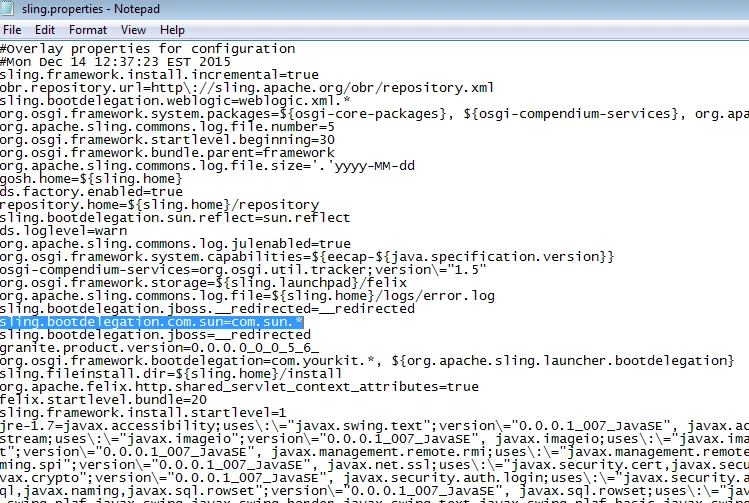Click the felix.startlevel.bundle=20 line

point(104,399)
